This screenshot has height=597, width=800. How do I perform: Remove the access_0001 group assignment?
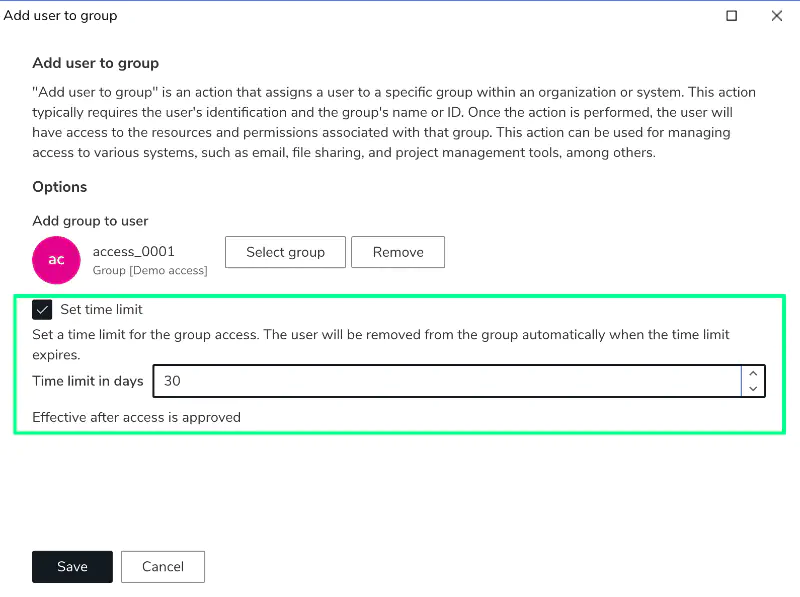tap(398, 252)
